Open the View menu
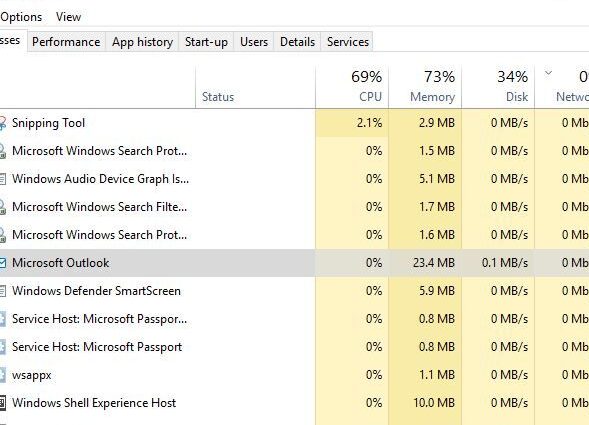 (x=68, y=17)
